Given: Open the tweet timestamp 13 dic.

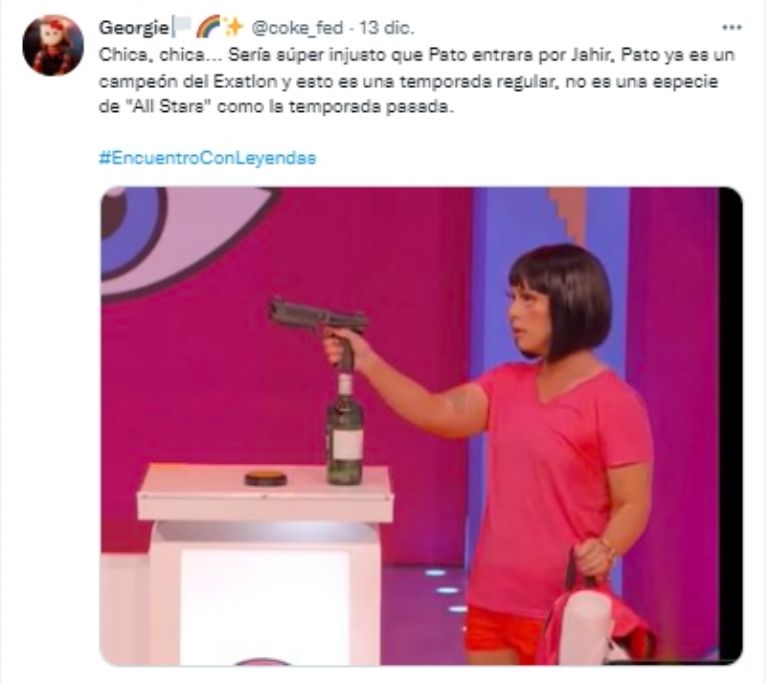Looking at the screenshot, I should [x=387, y=28].
